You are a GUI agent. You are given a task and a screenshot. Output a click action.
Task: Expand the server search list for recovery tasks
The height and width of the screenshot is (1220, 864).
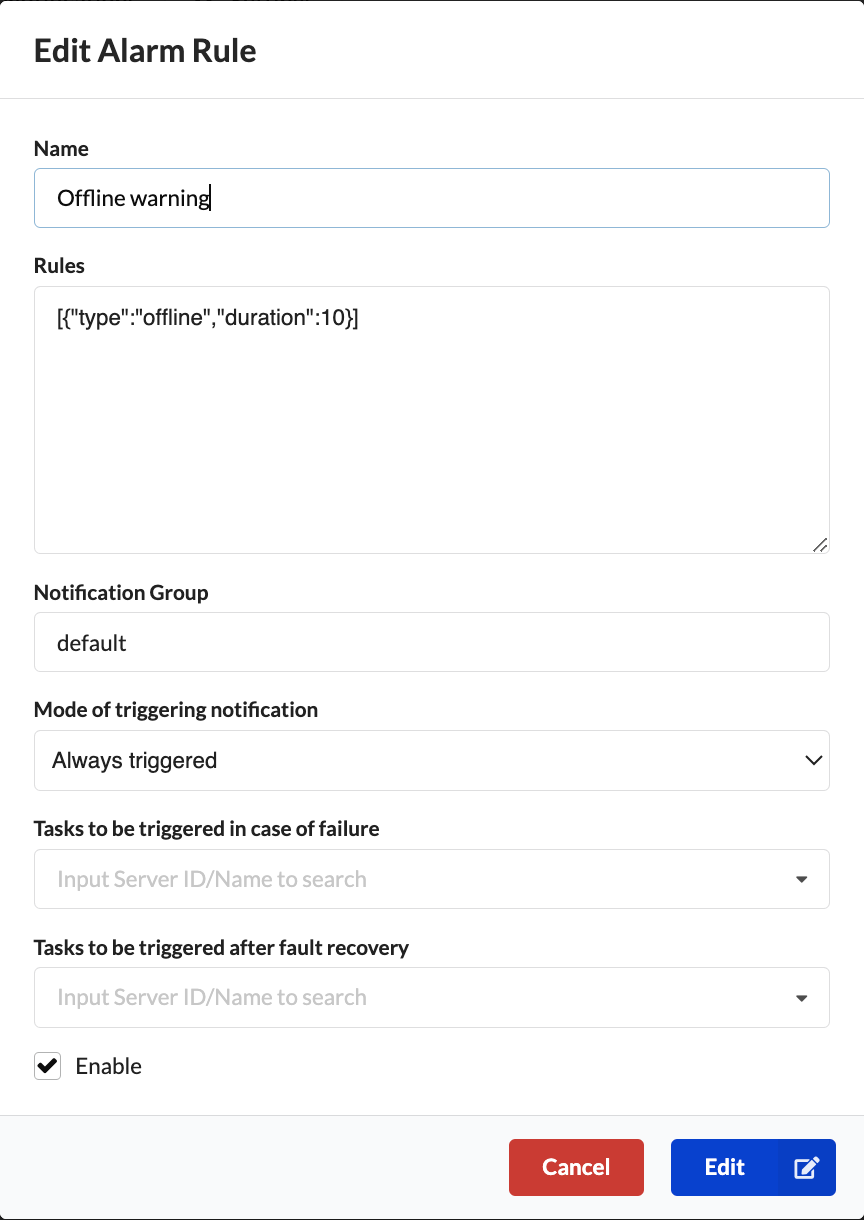pyautogui.click(x=801, y=997)
